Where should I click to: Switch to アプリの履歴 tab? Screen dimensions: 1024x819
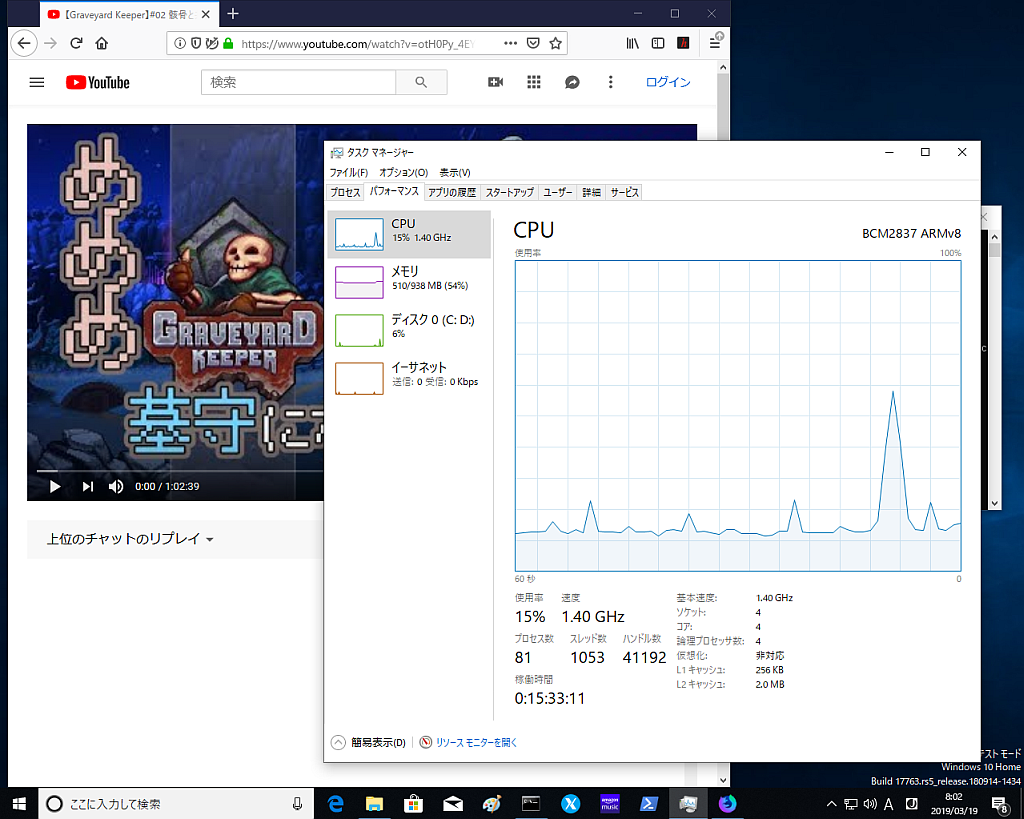tap(452, 193)
